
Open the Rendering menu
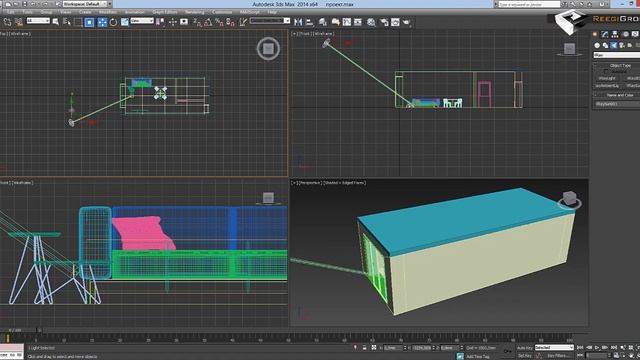195,12
